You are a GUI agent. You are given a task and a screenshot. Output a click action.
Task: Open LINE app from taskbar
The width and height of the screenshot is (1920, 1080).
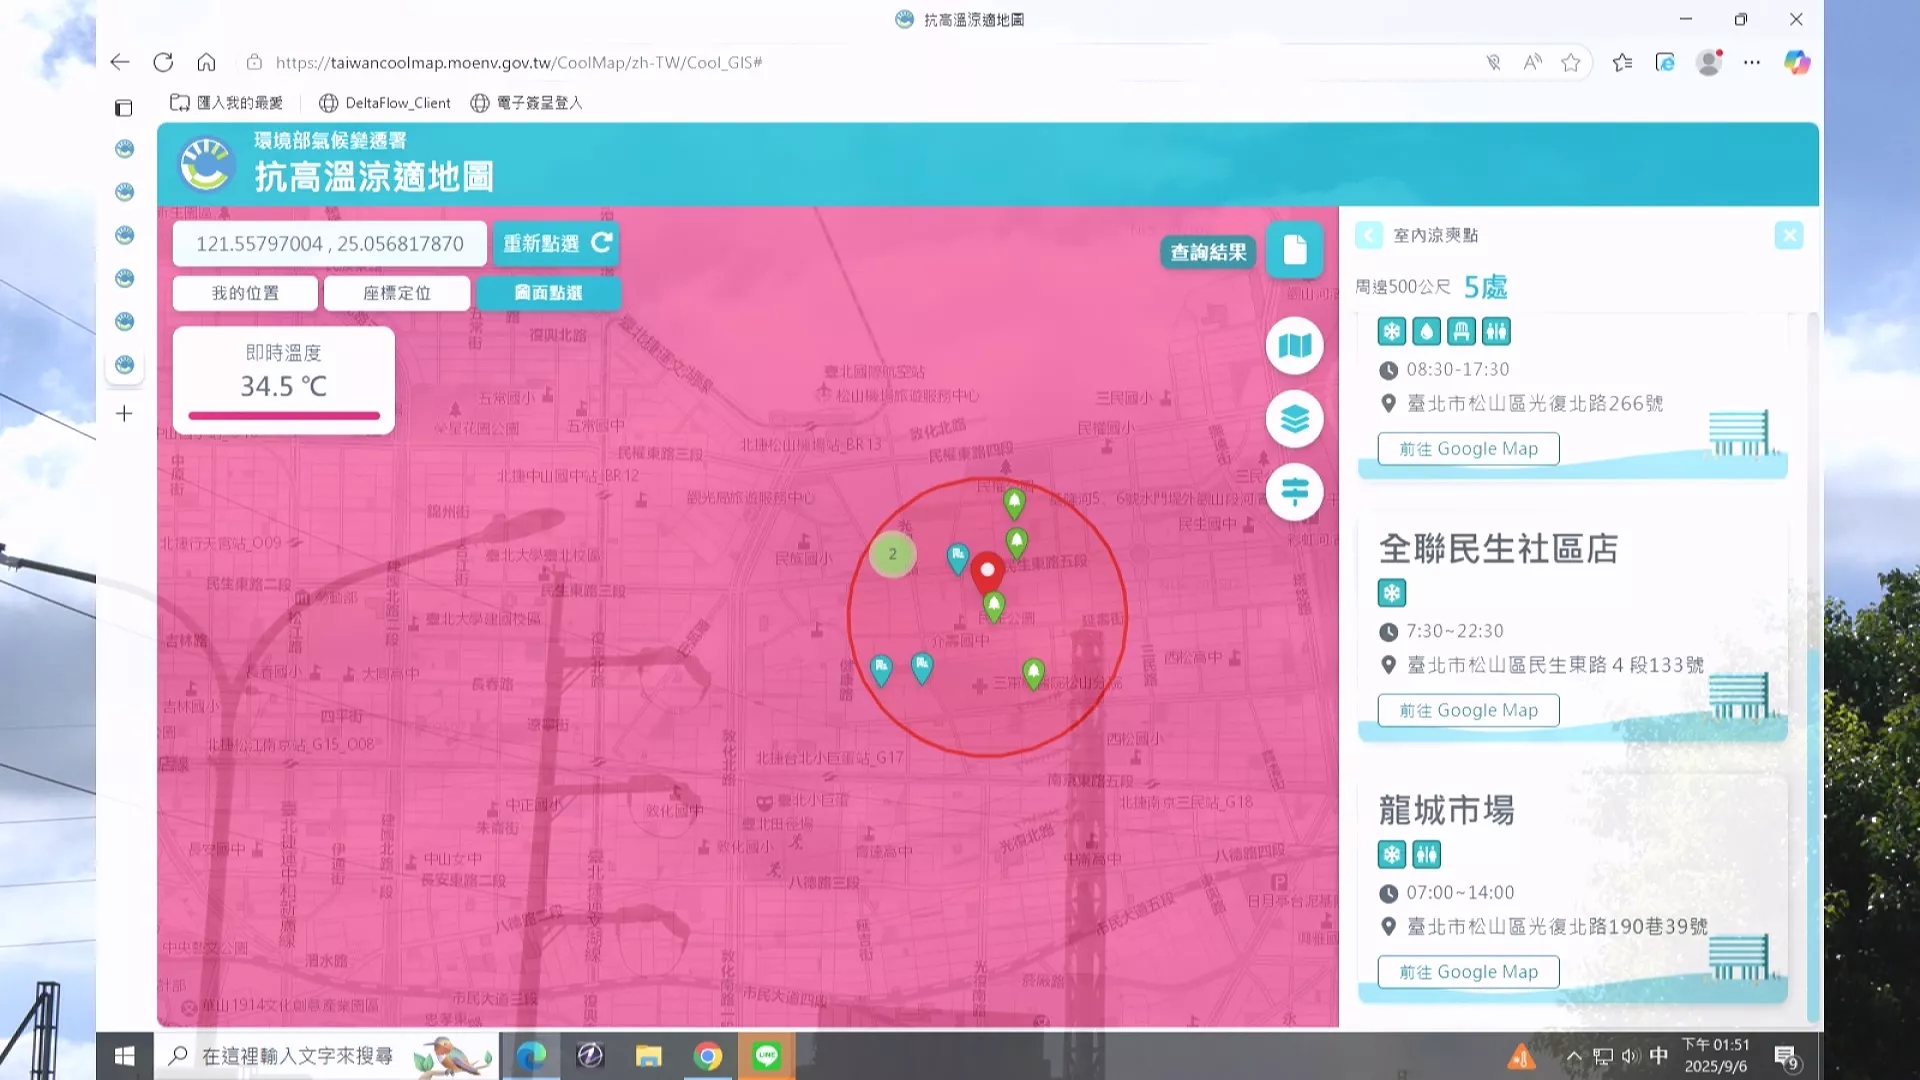pyautogui.click(x=766, y=1056)
